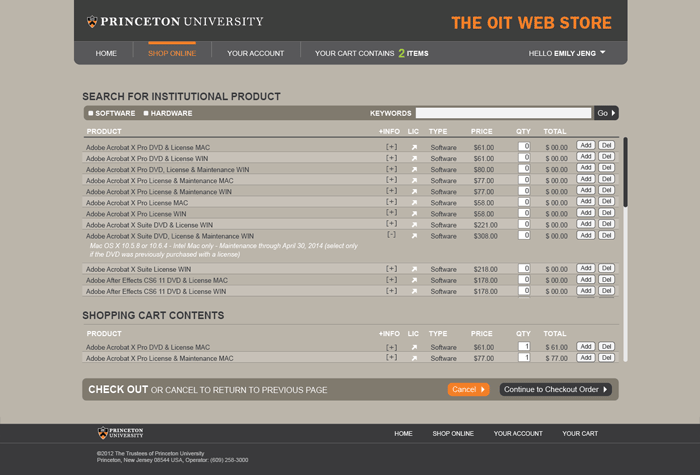Click license icon for Adobe Acrobat X Pro License WIN
Viewport: 700px width, 475px height.
(414, 214)
